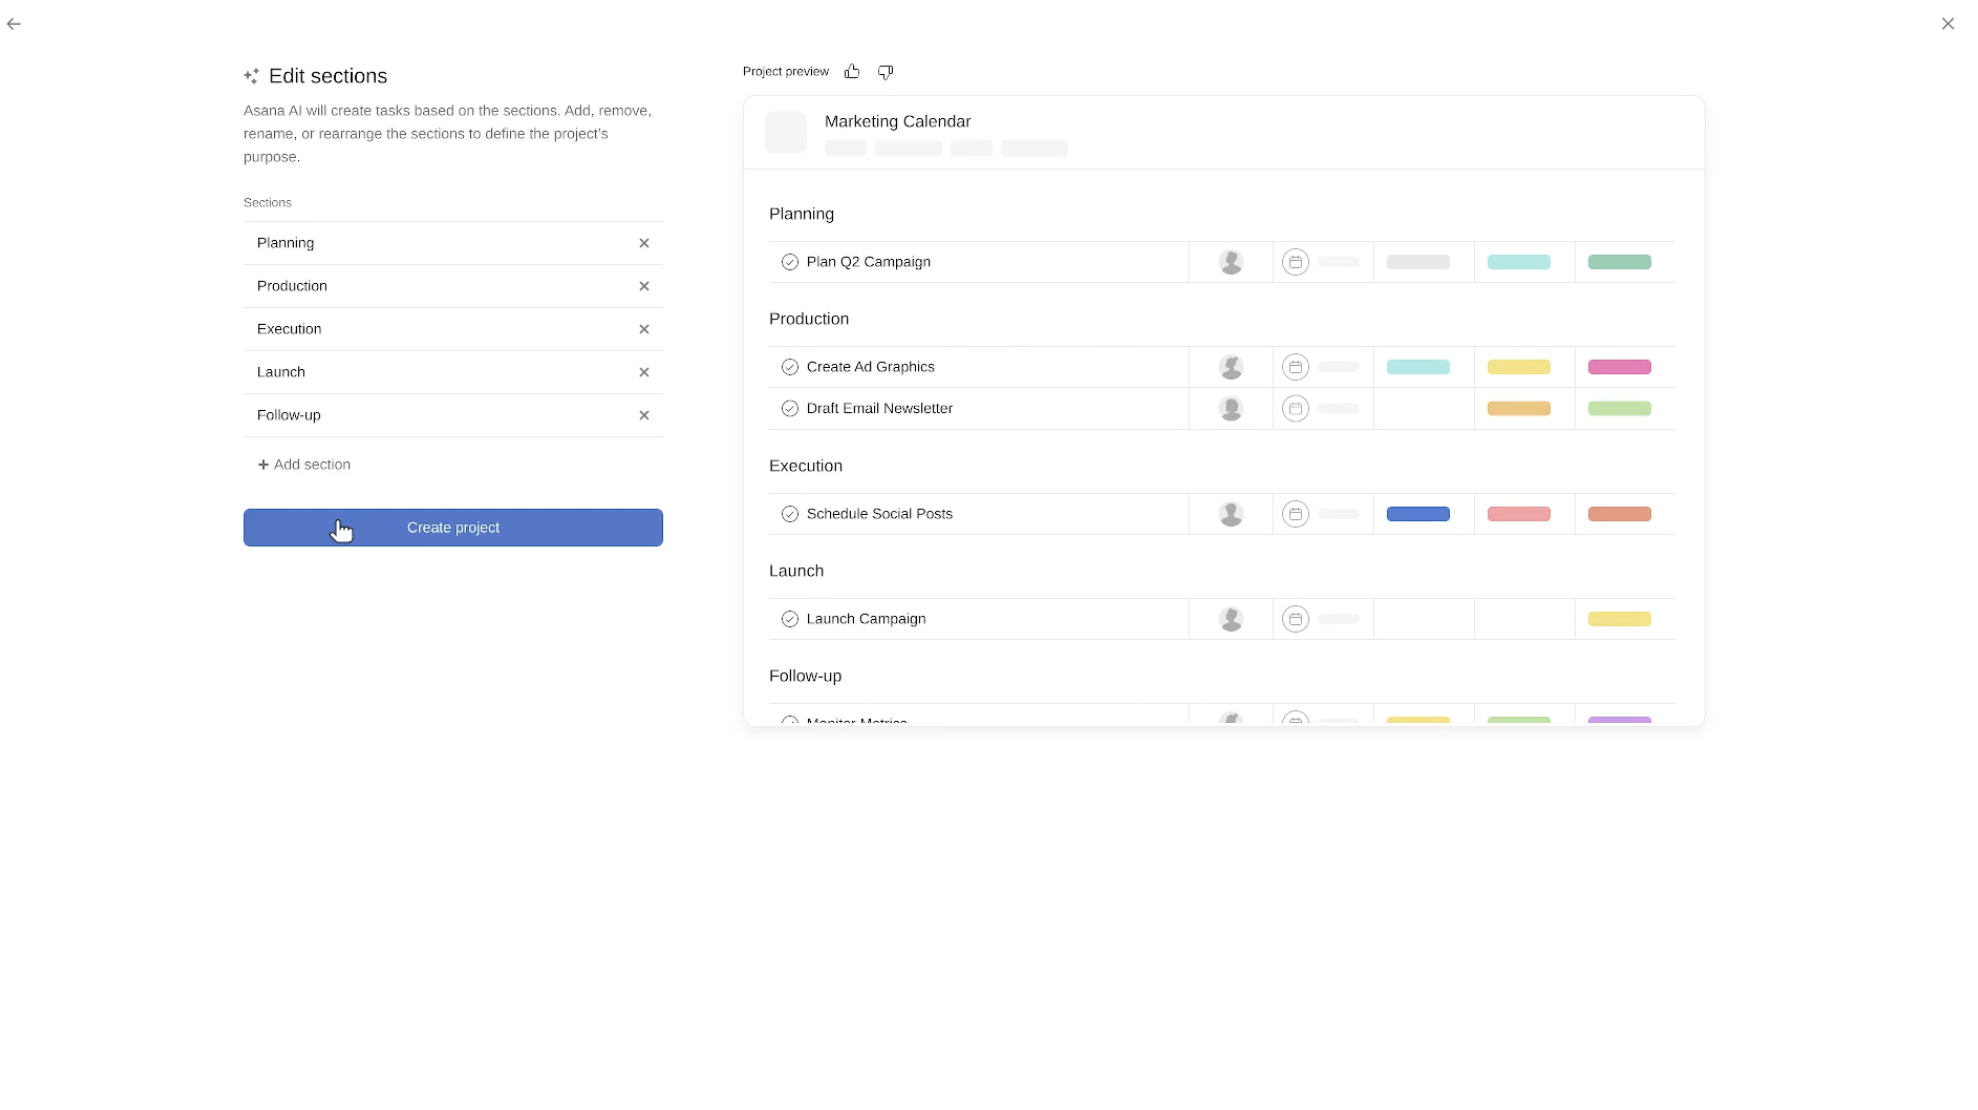
Task: Close the Edit sections dialog
Action: 1947,24
